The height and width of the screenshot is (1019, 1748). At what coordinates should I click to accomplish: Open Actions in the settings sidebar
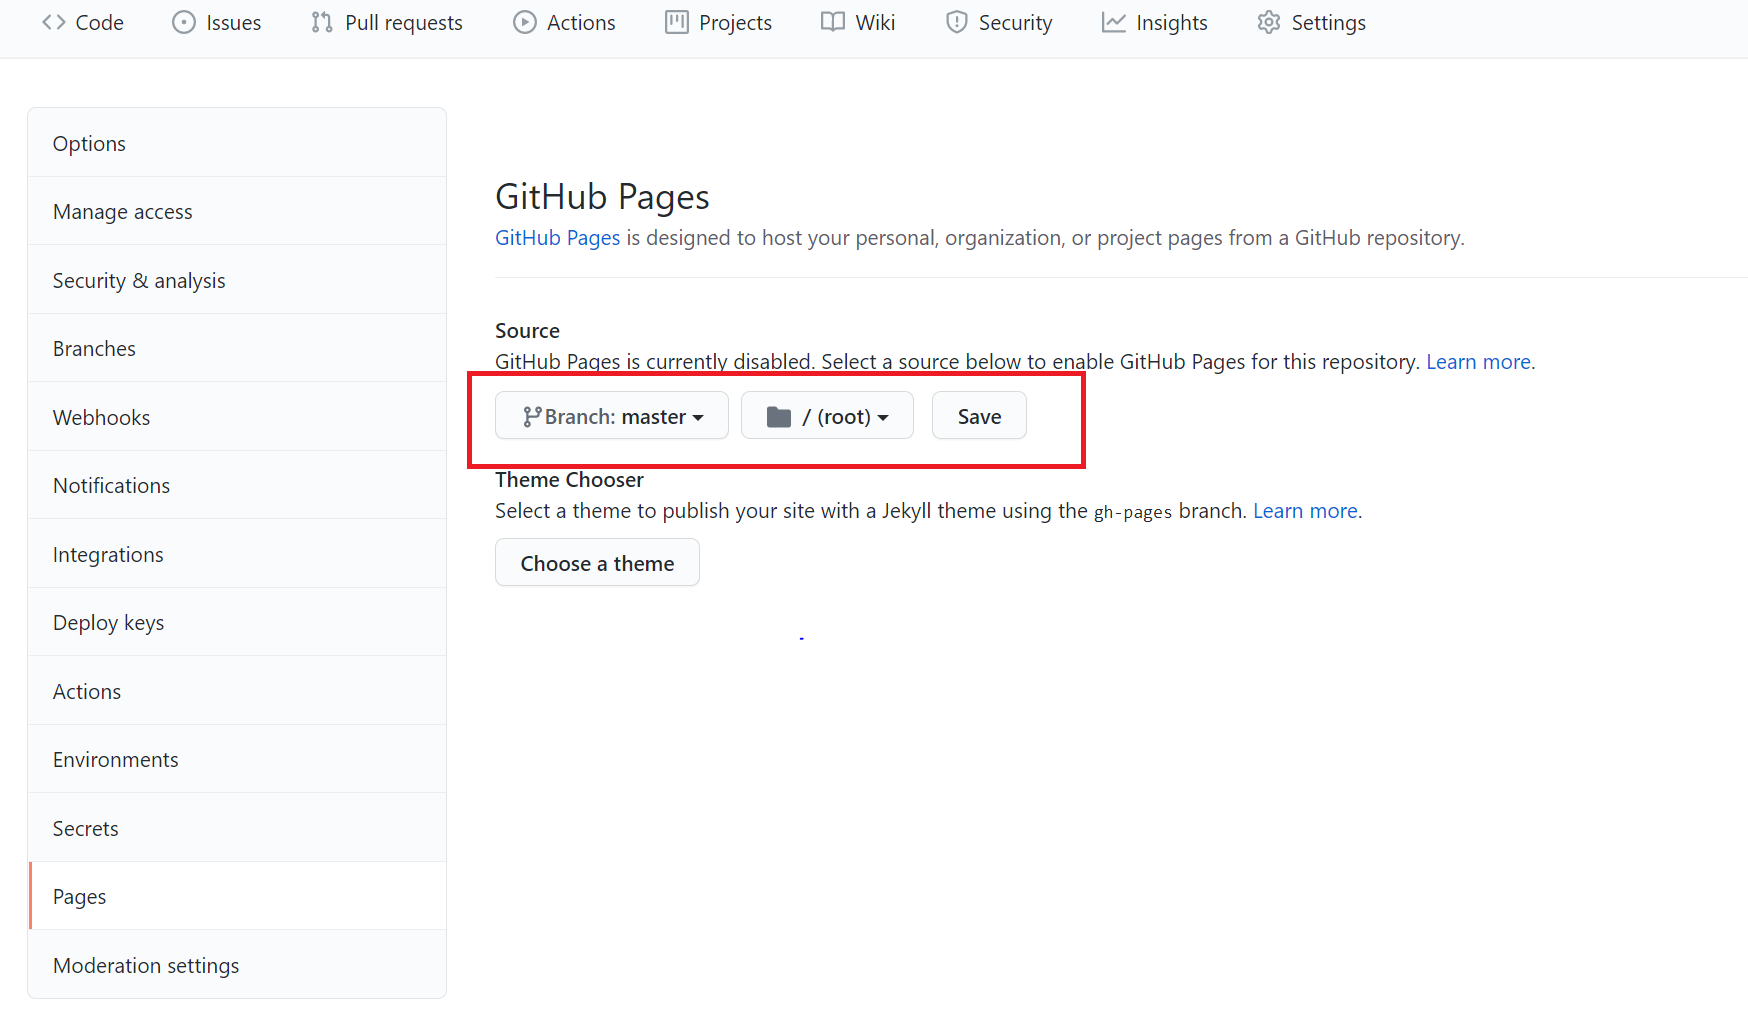[237, 691]
